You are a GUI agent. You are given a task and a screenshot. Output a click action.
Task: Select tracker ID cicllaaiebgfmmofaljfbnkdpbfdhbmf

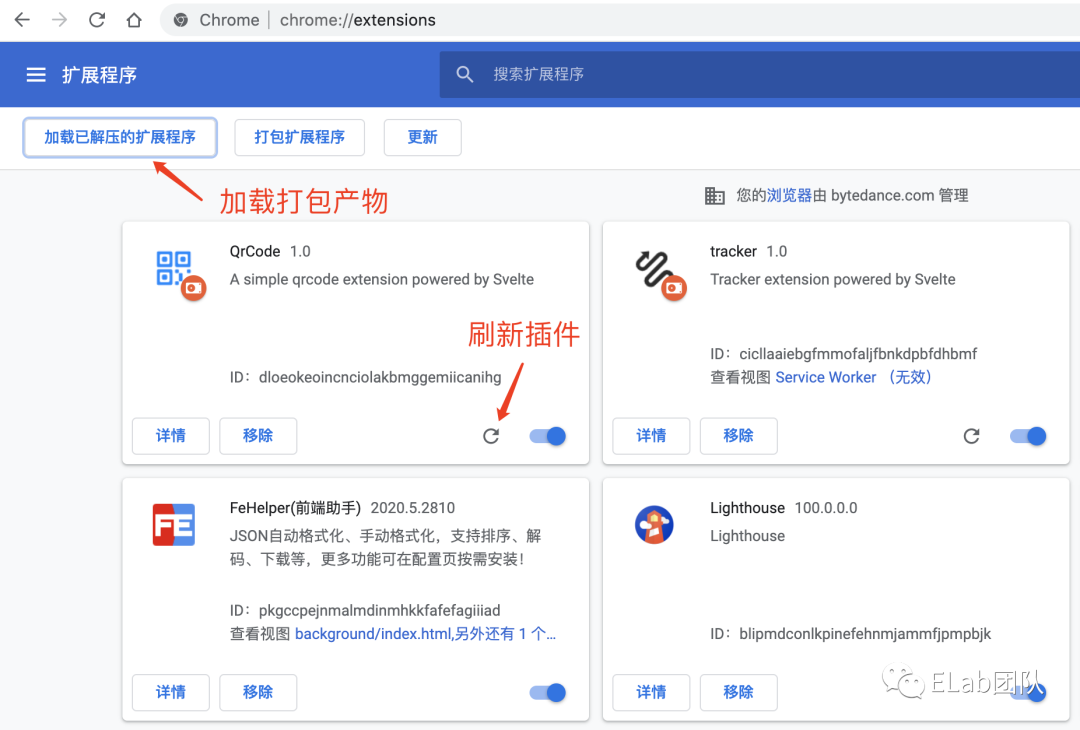(858, 354)
